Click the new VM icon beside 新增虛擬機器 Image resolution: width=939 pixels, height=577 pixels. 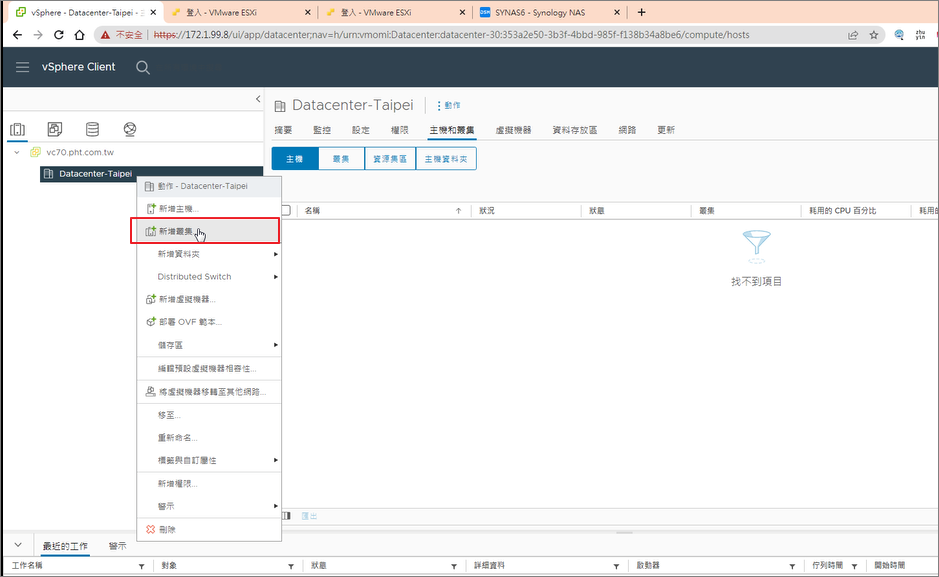click(x=150, y=299)
